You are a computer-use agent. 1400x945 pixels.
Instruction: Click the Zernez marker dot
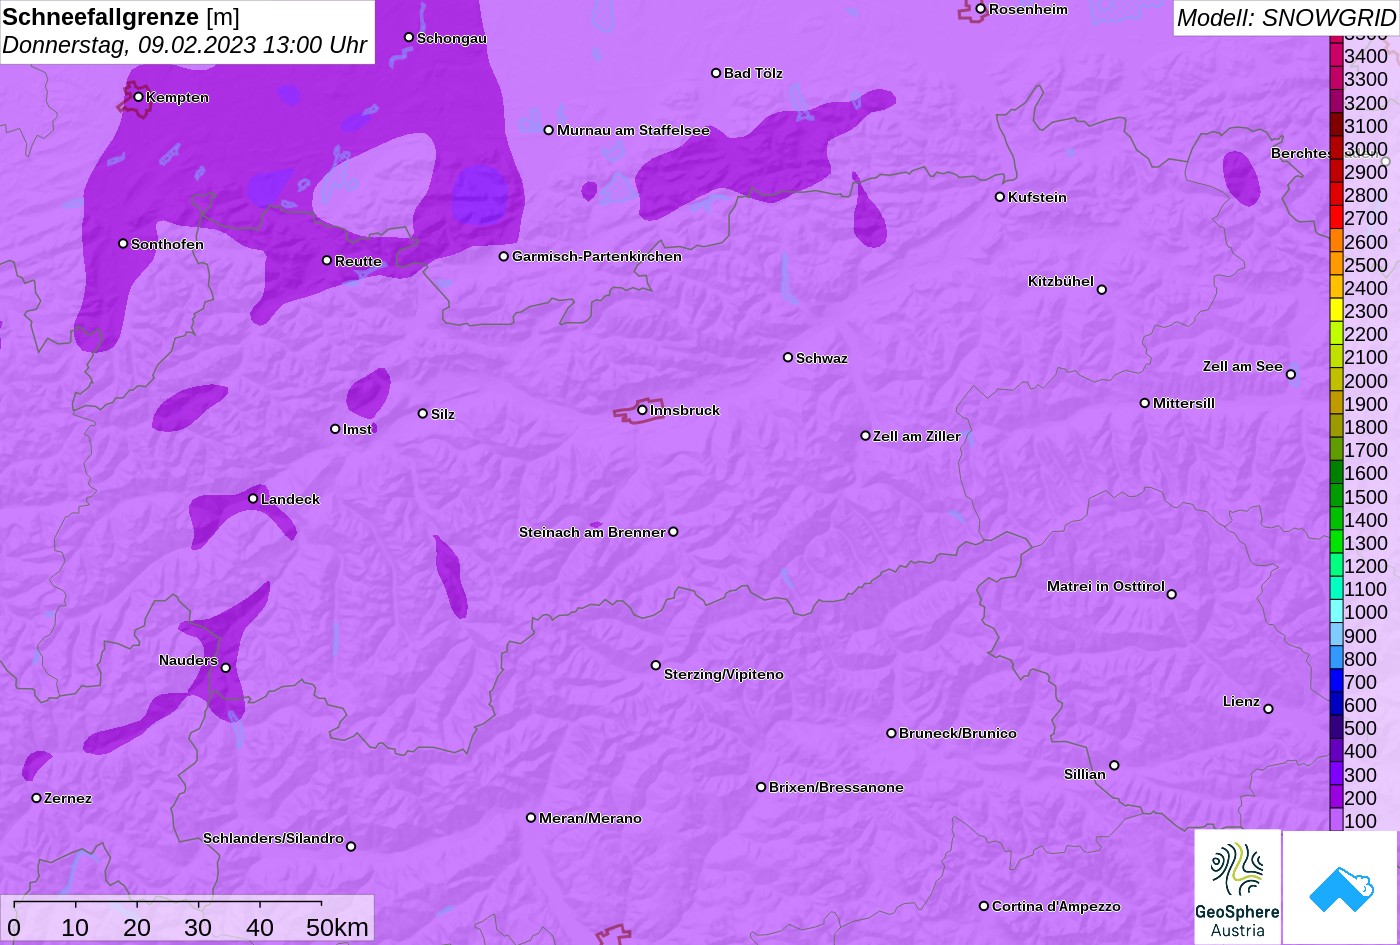(x=37, y=798)
